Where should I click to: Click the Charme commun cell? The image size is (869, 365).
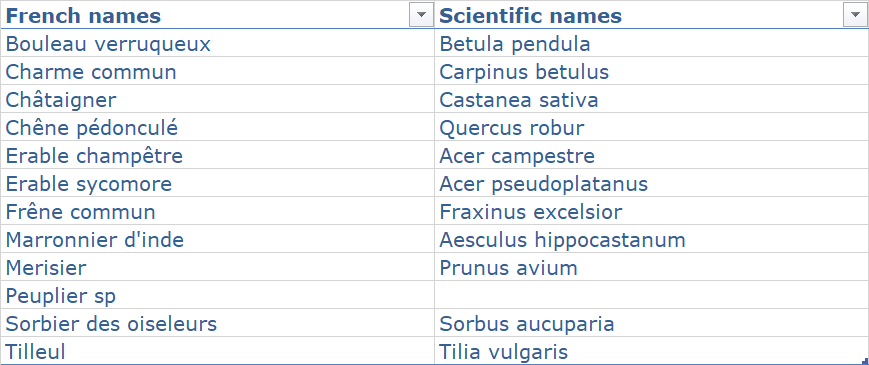pyautogui.click(x=217, y=71)
